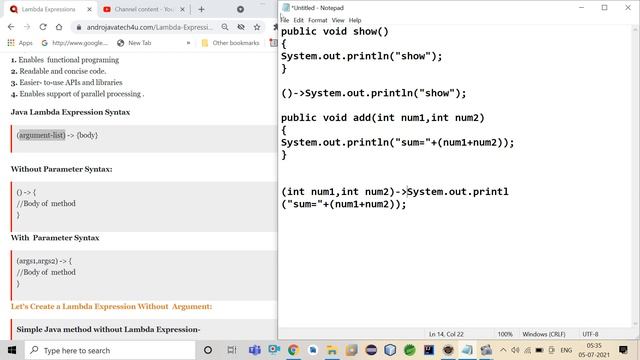
Task: Open network status tray icon
Action: pos(527,350)
